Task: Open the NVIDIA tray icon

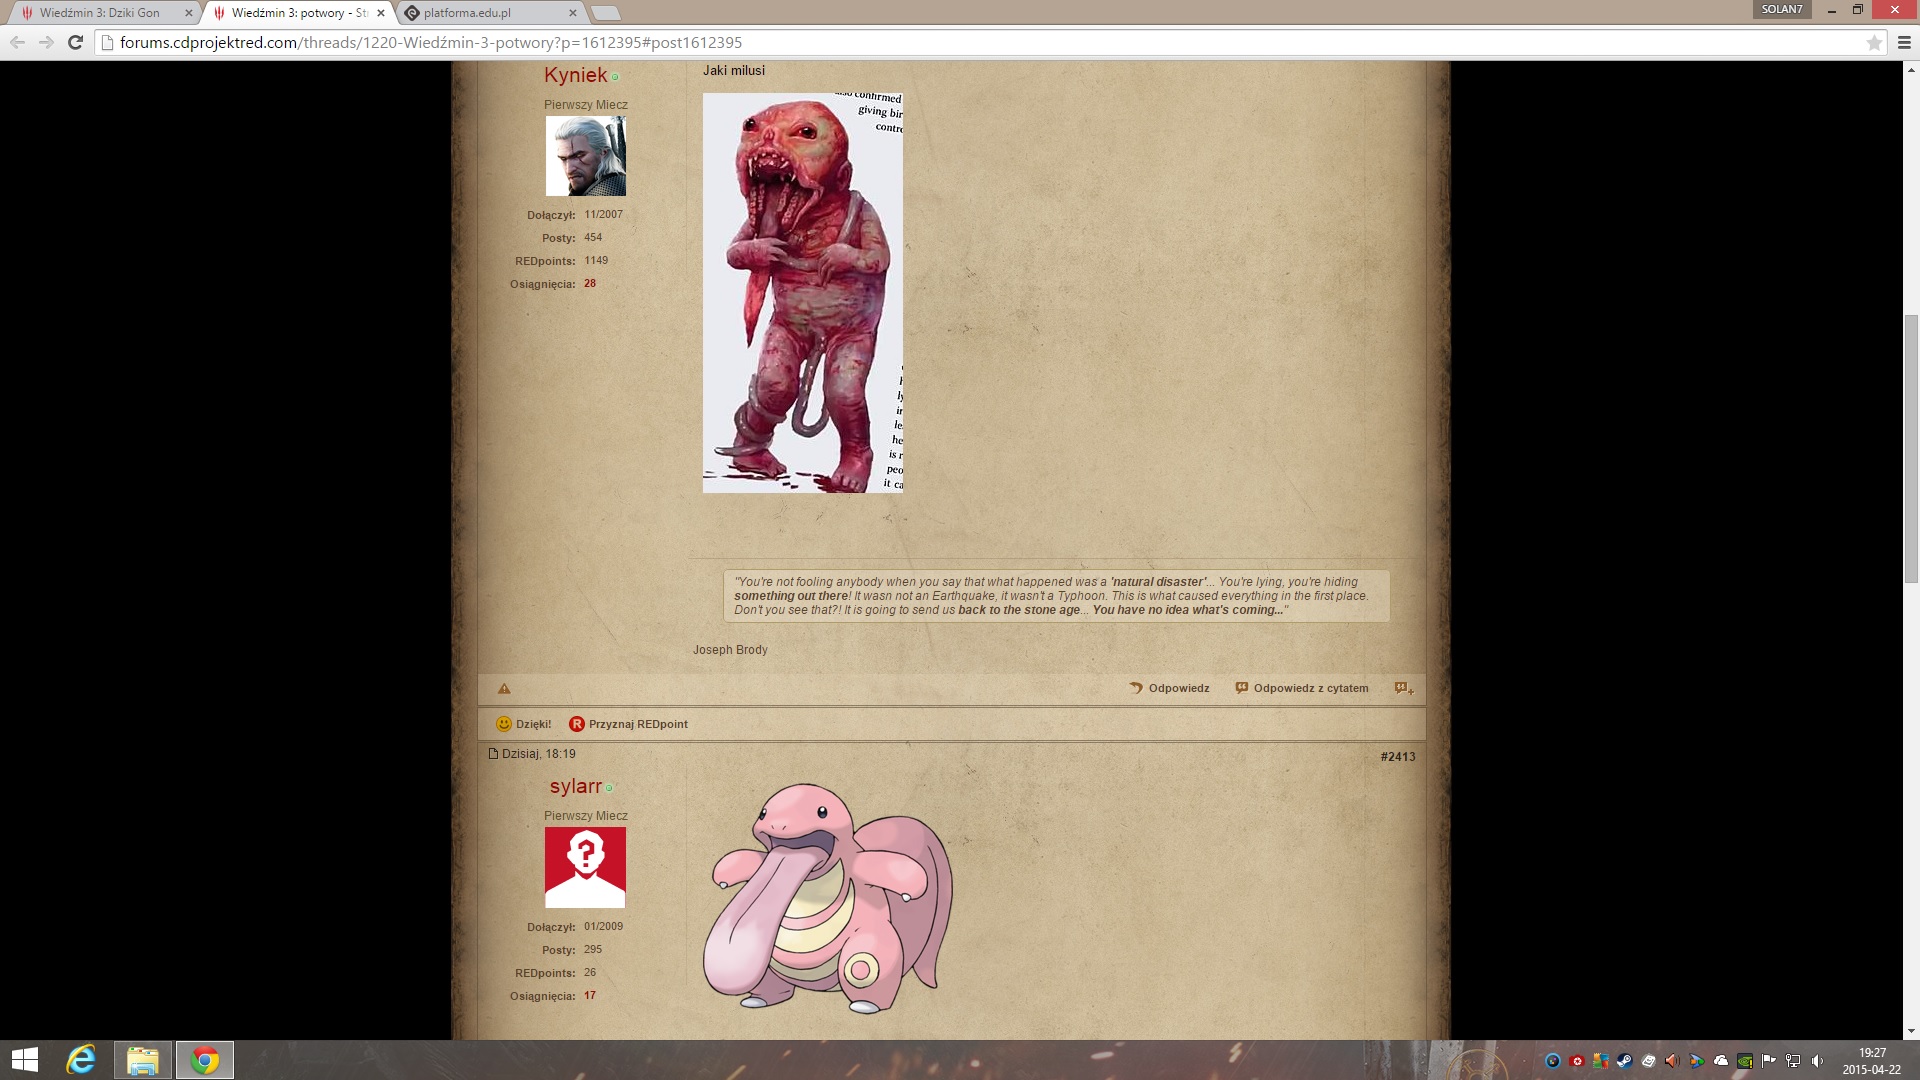Action: [x=1745, y=1061]
